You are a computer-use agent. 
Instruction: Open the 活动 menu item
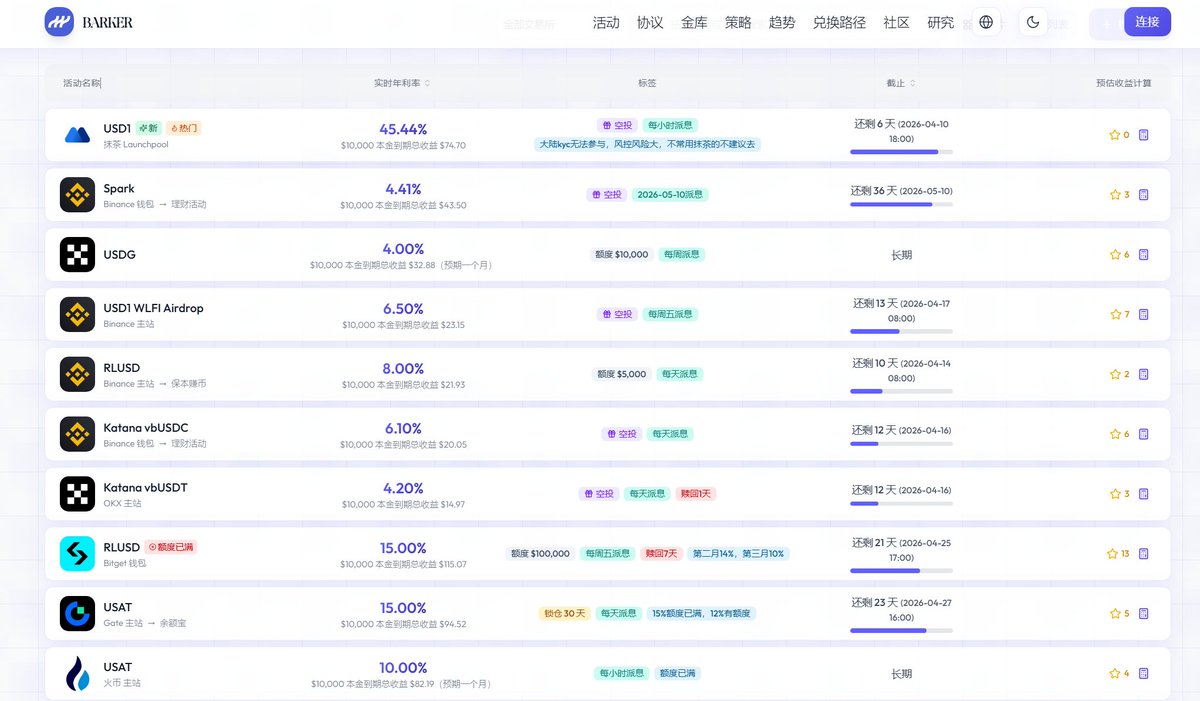[x=606, y=22]
